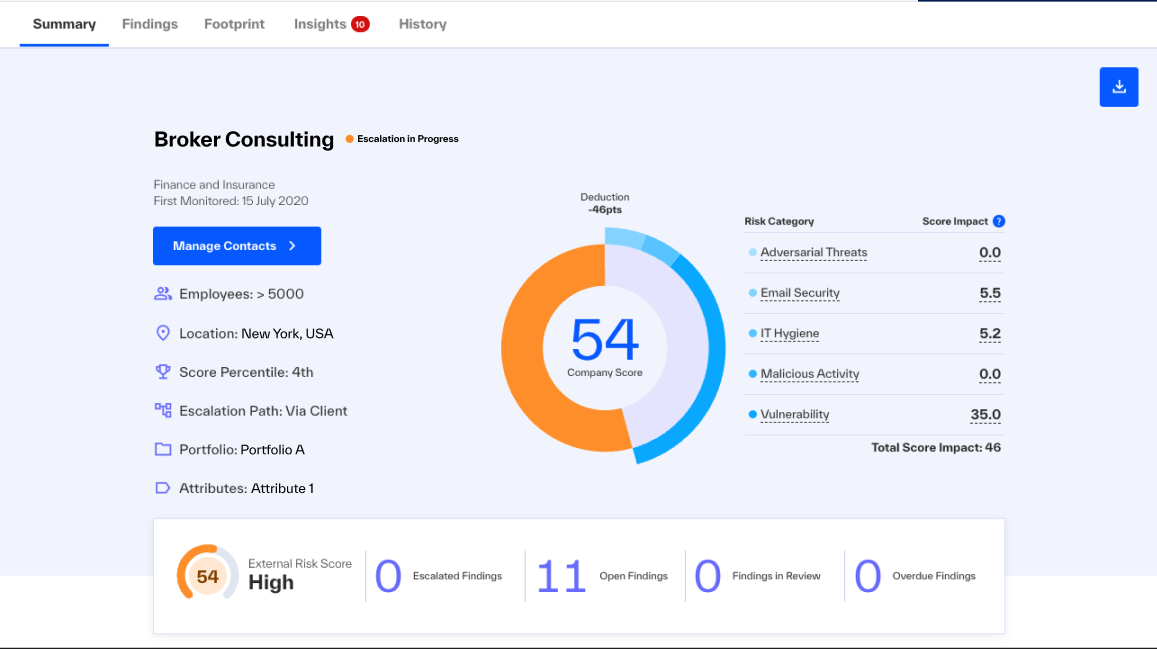View the 0 Findings in Review count
Screen dimensions: 1157x649
tap(708, 576)
